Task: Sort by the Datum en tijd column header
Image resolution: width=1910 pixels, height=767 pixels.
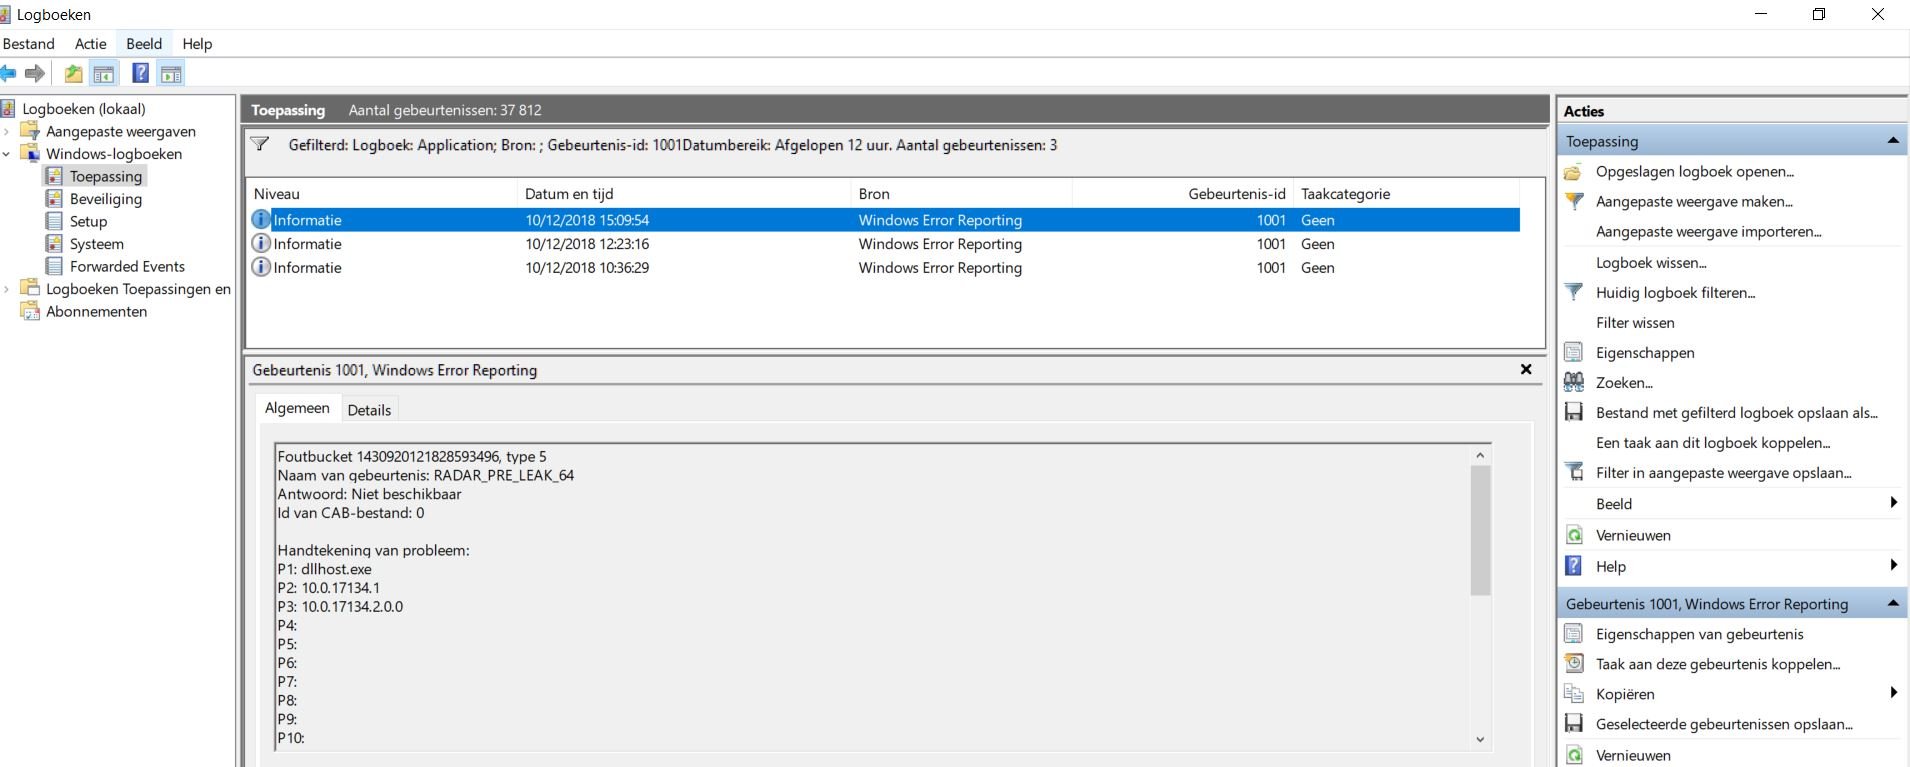Action: click(684, 194)
